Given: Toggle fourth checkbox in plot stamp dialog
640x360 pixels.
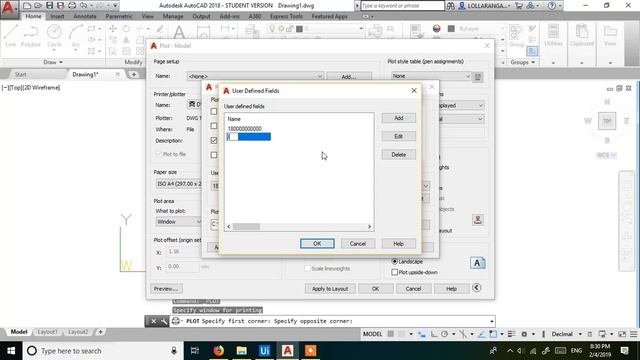Looking at the screenshot, I should [x=214, y=155].
